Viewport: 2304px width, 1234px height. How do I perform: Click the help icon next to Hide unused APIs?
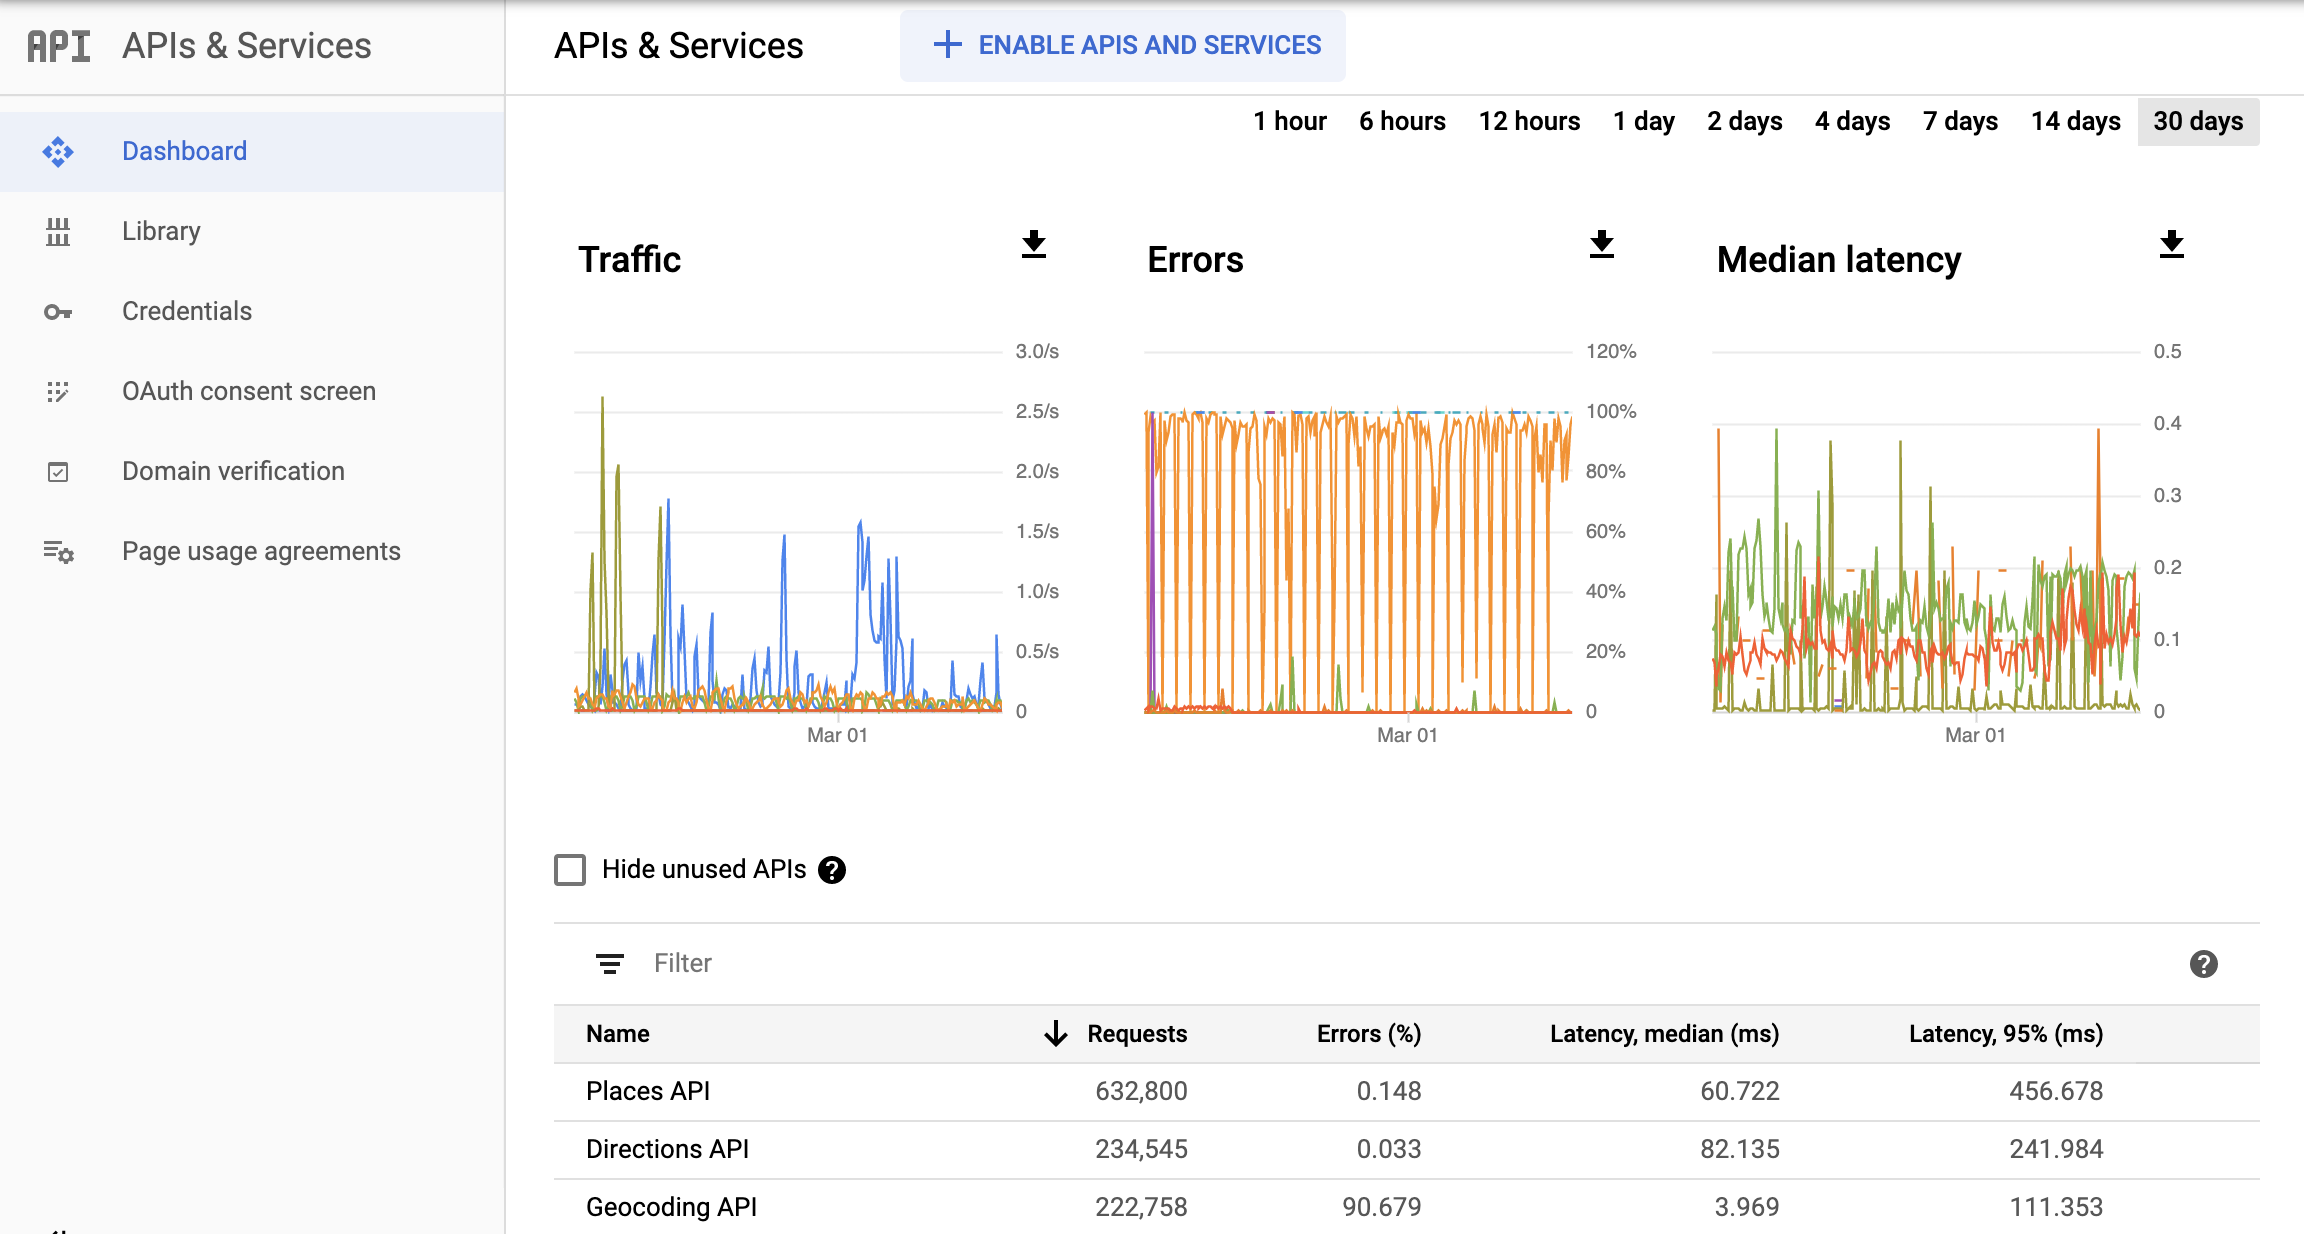click(832, 870)
